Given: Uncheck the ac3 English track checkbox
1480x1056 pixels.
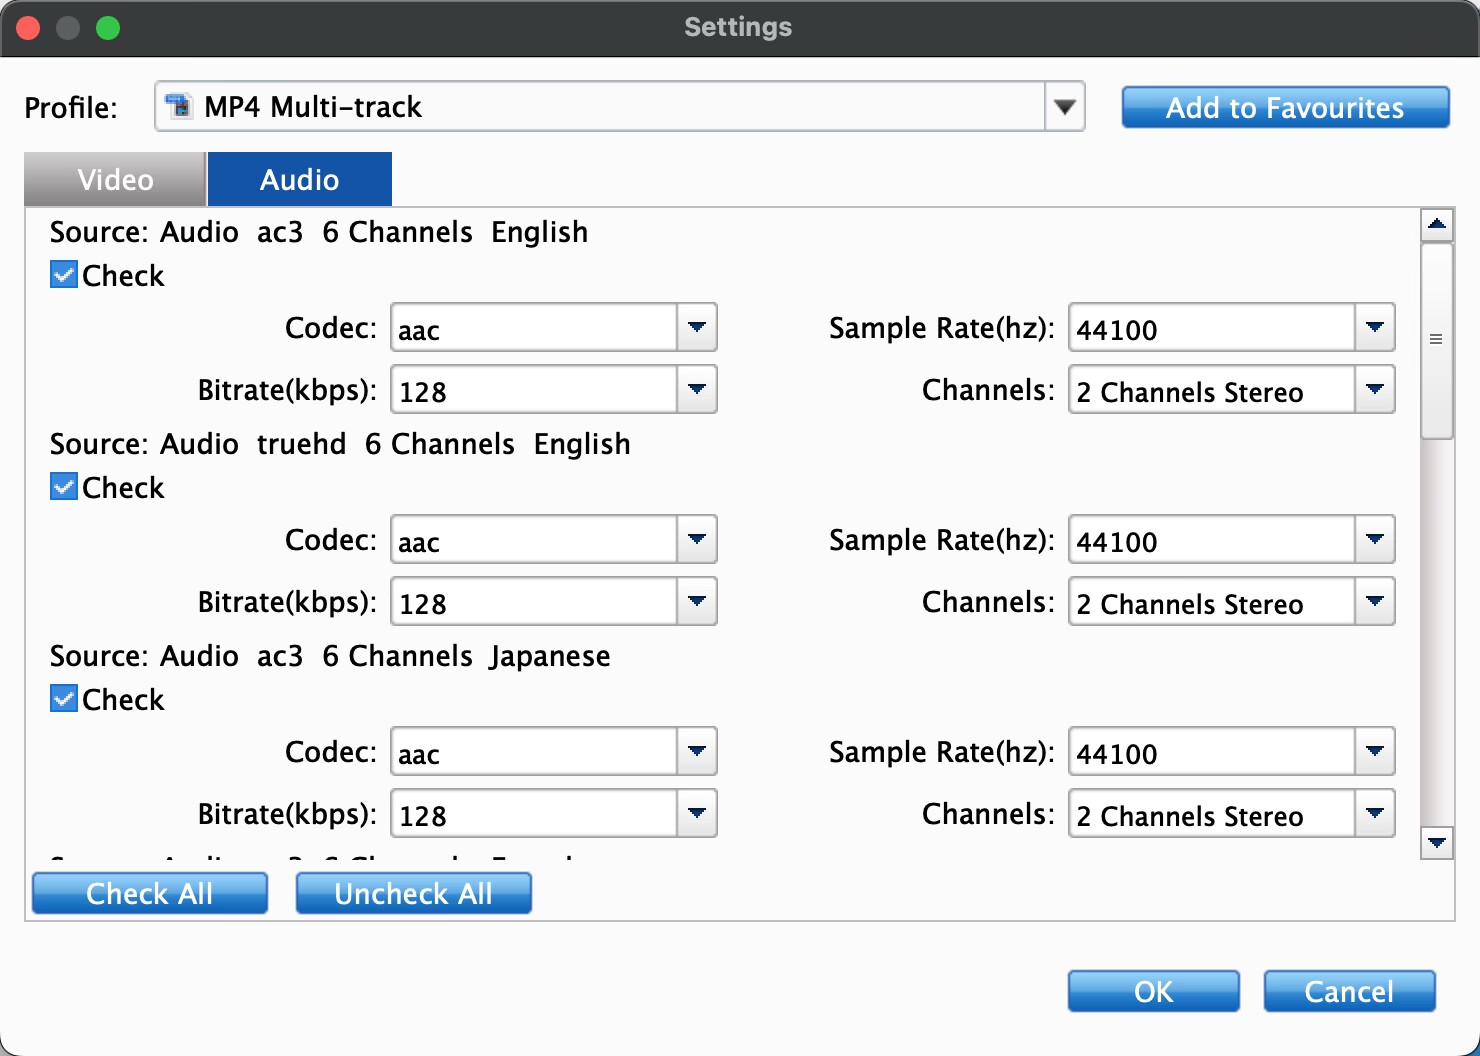Looking at the screenshot, I should (64, 275).
